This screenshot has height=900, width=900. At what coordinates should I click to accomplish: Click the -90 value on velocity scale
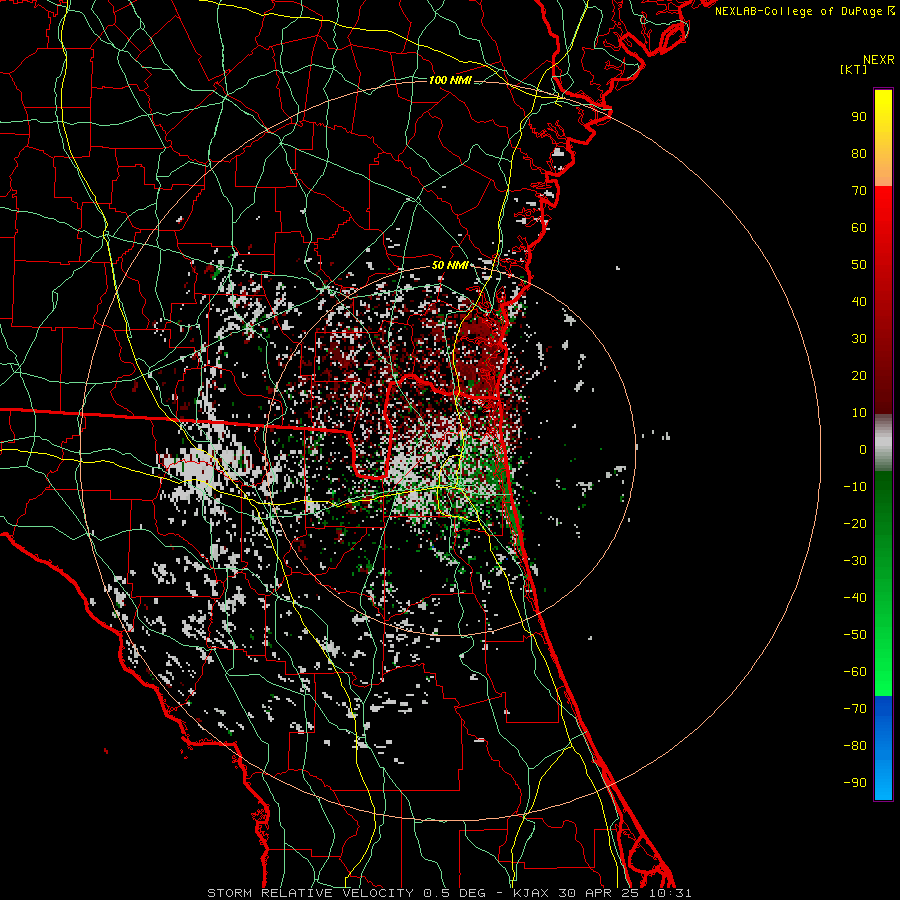(x=855, y=783)
